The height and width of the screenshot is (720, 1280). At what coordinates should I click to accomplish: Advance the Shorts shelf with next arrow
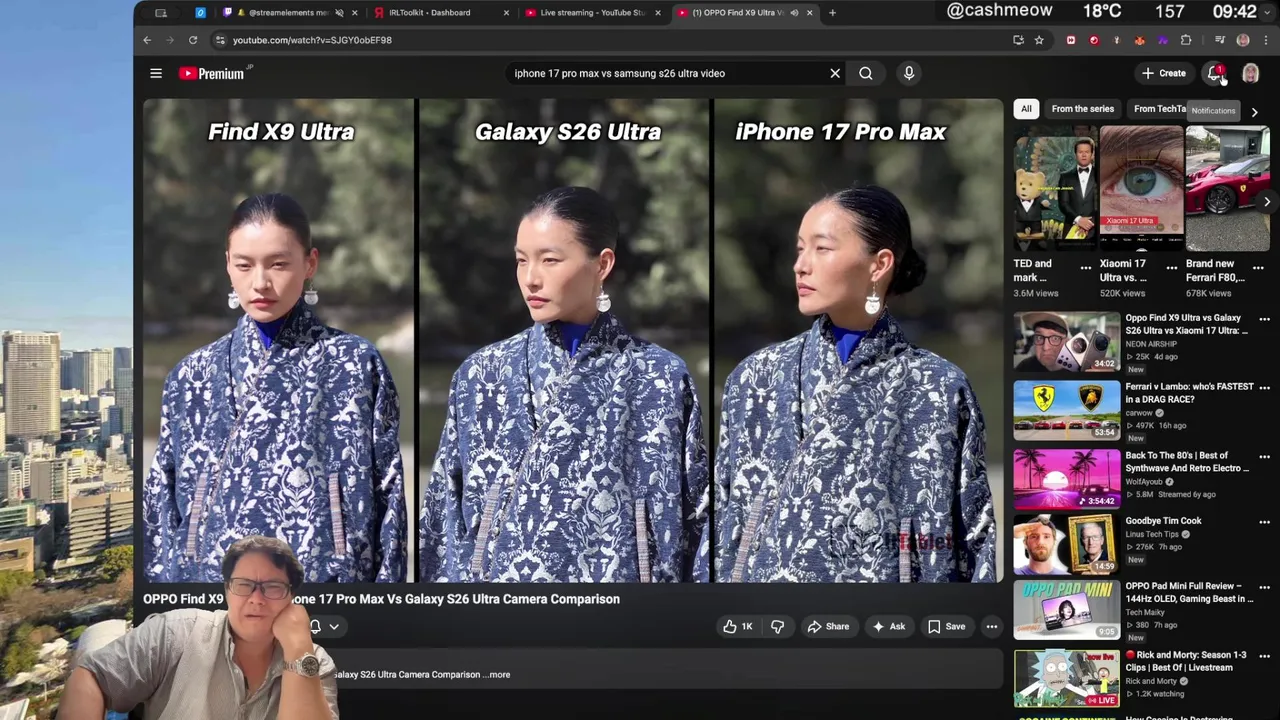pyautogui.click(x=1267, y=202)
